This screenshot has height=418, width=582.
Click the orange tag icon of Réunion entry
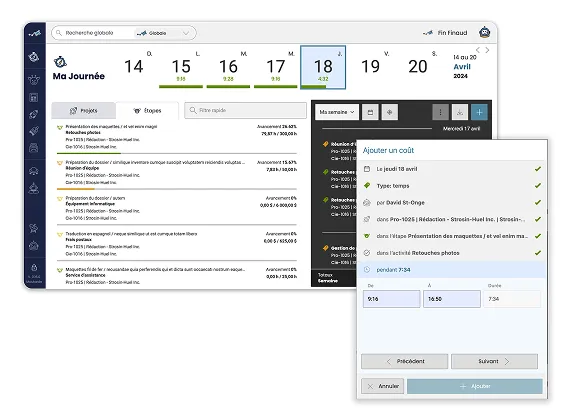pyautogui.click(x=326, y=144)
